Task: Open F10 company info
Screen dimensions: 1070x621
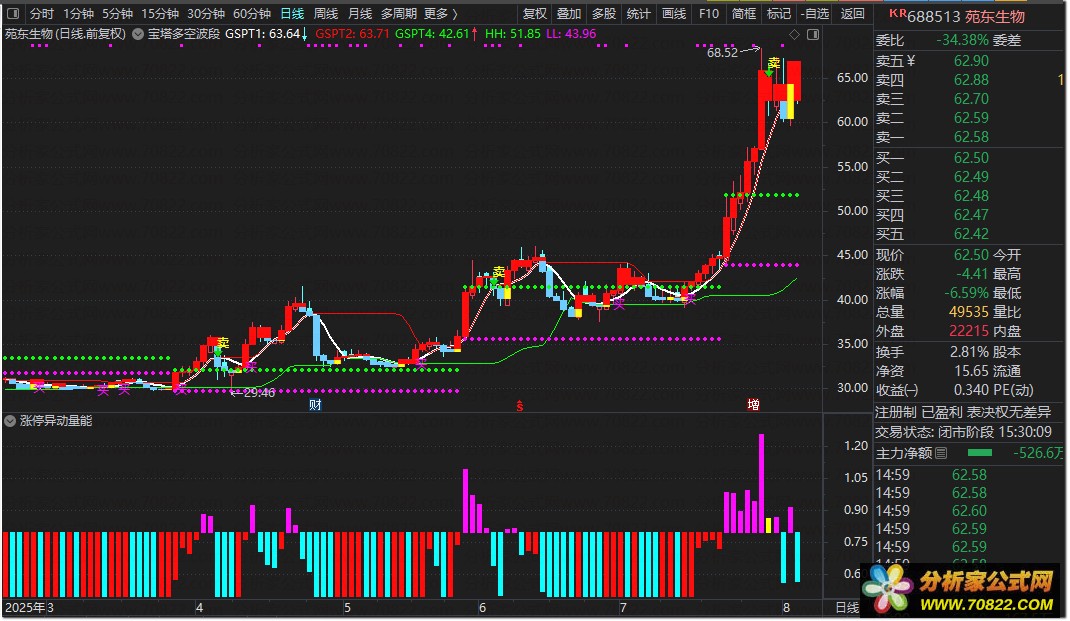Action: coord(709,14)
